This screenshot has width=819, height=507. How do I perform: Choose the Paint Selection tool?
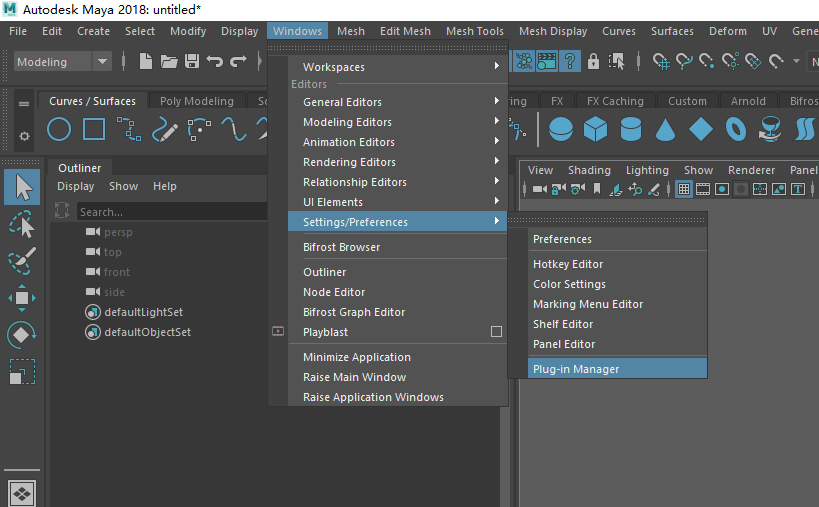[22, 261]
